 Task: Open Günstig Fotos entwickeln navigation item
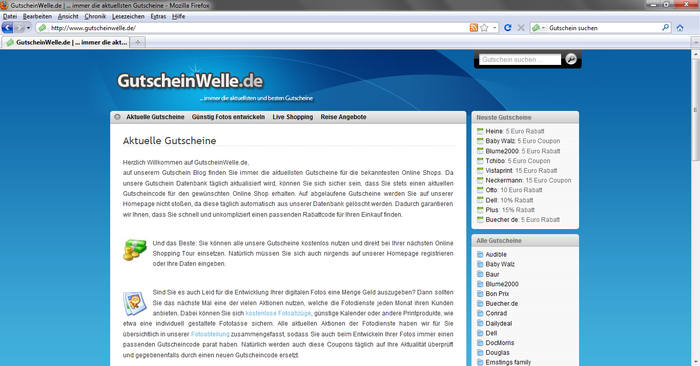[228, 117]
